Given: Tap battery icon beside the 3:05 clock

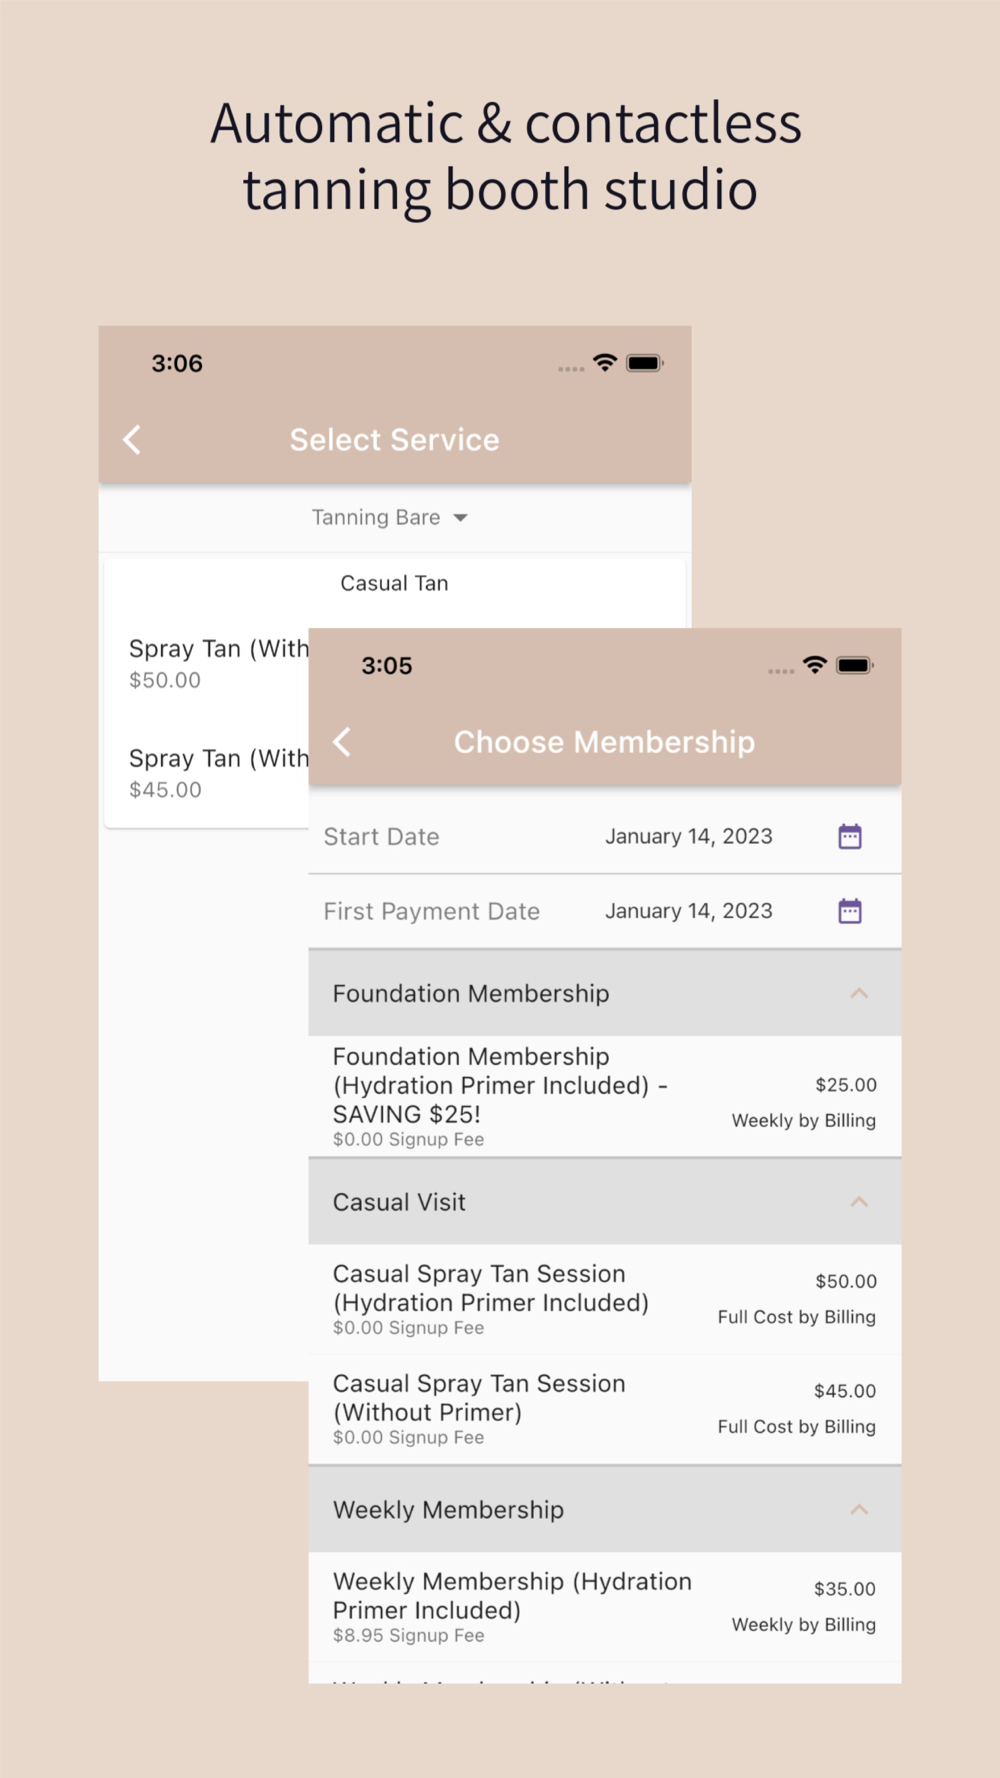Looking at the screenshot, I should tap(855, 665).
